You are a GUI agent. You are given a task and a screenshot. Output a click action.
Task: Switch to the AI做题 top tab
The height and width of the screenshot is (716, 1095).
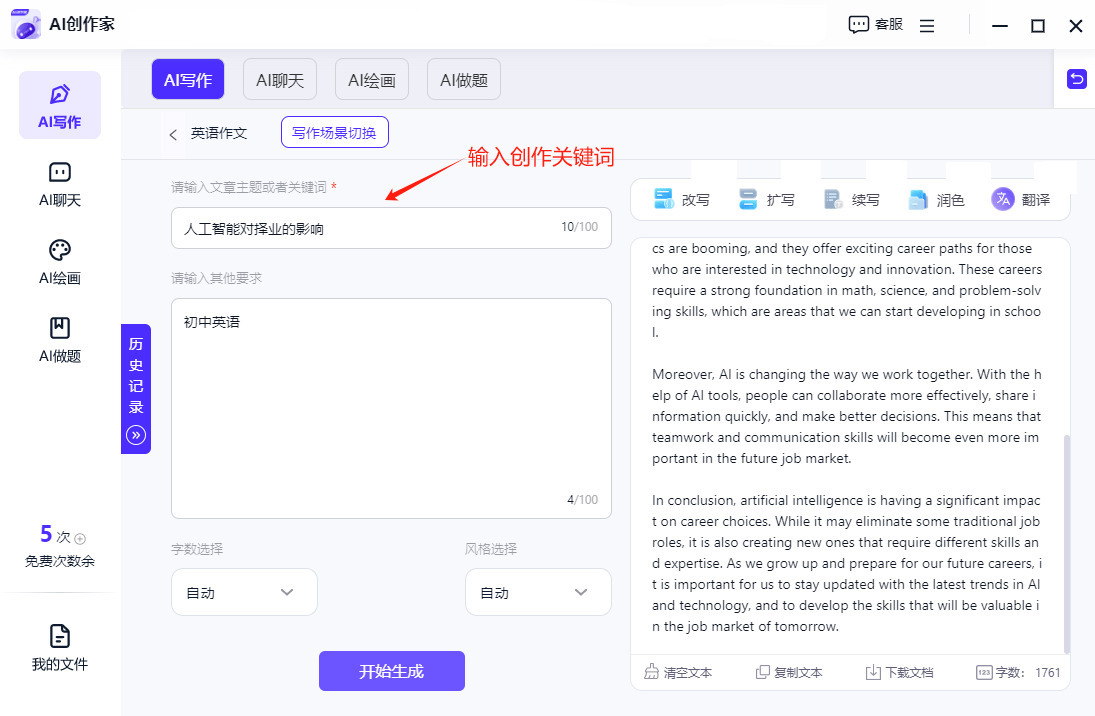click(x=464, y=80)
